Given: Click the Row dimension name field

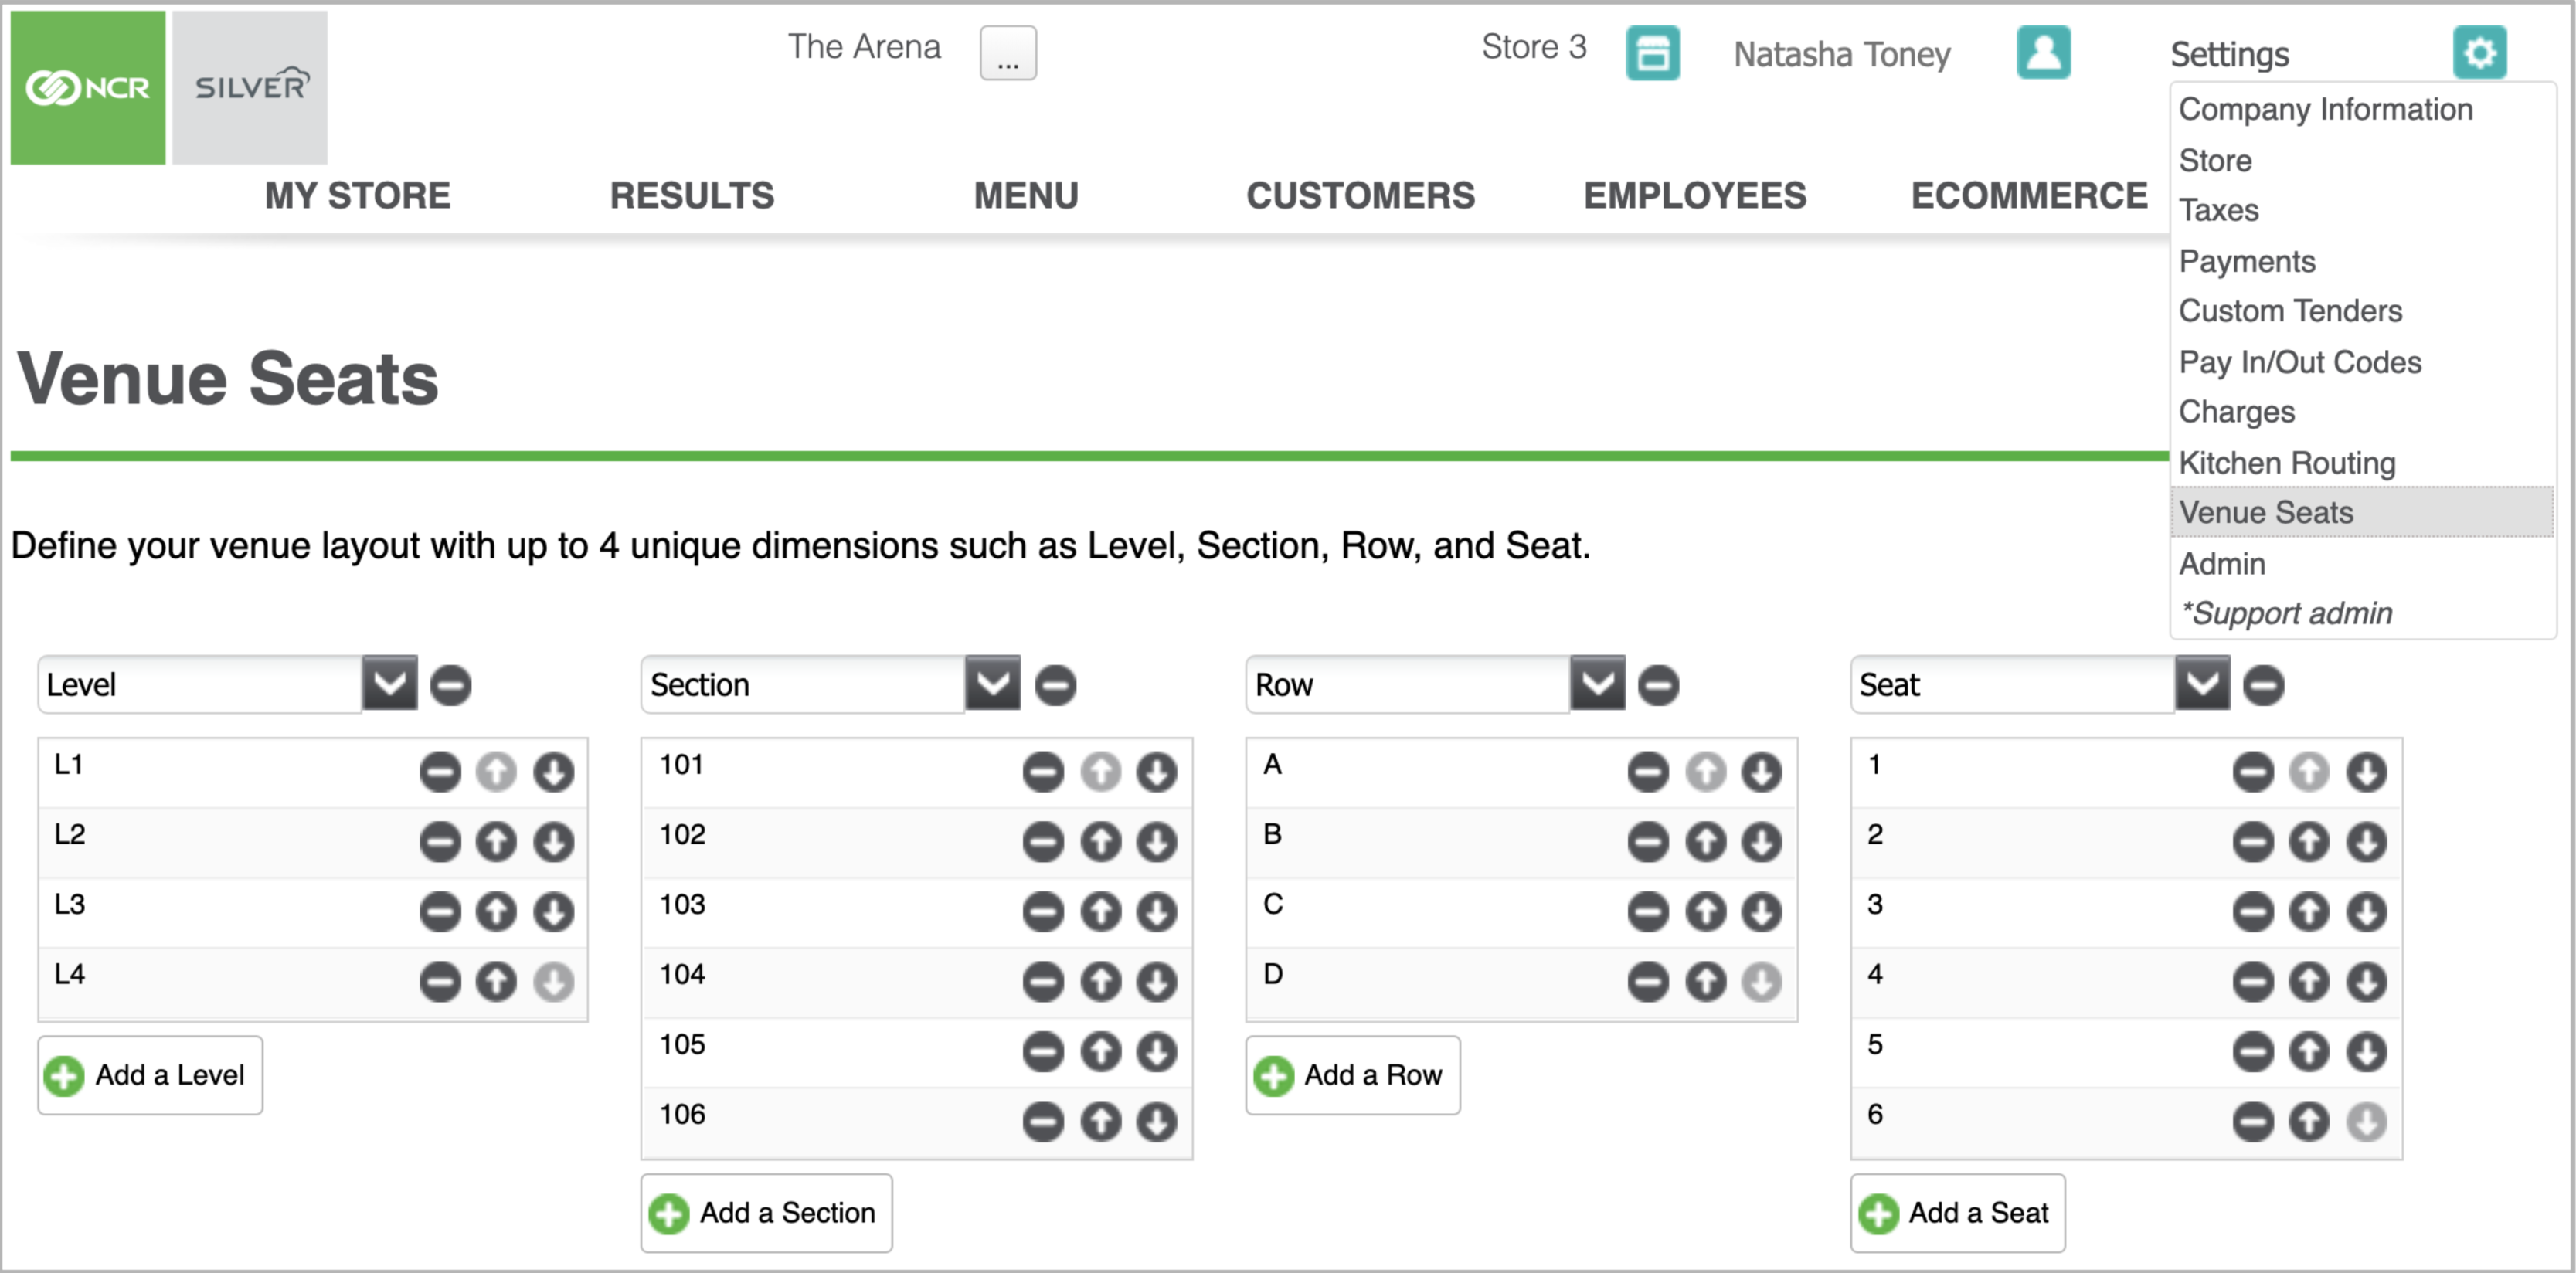Looking at the screenshot, I should point(1408,685).
